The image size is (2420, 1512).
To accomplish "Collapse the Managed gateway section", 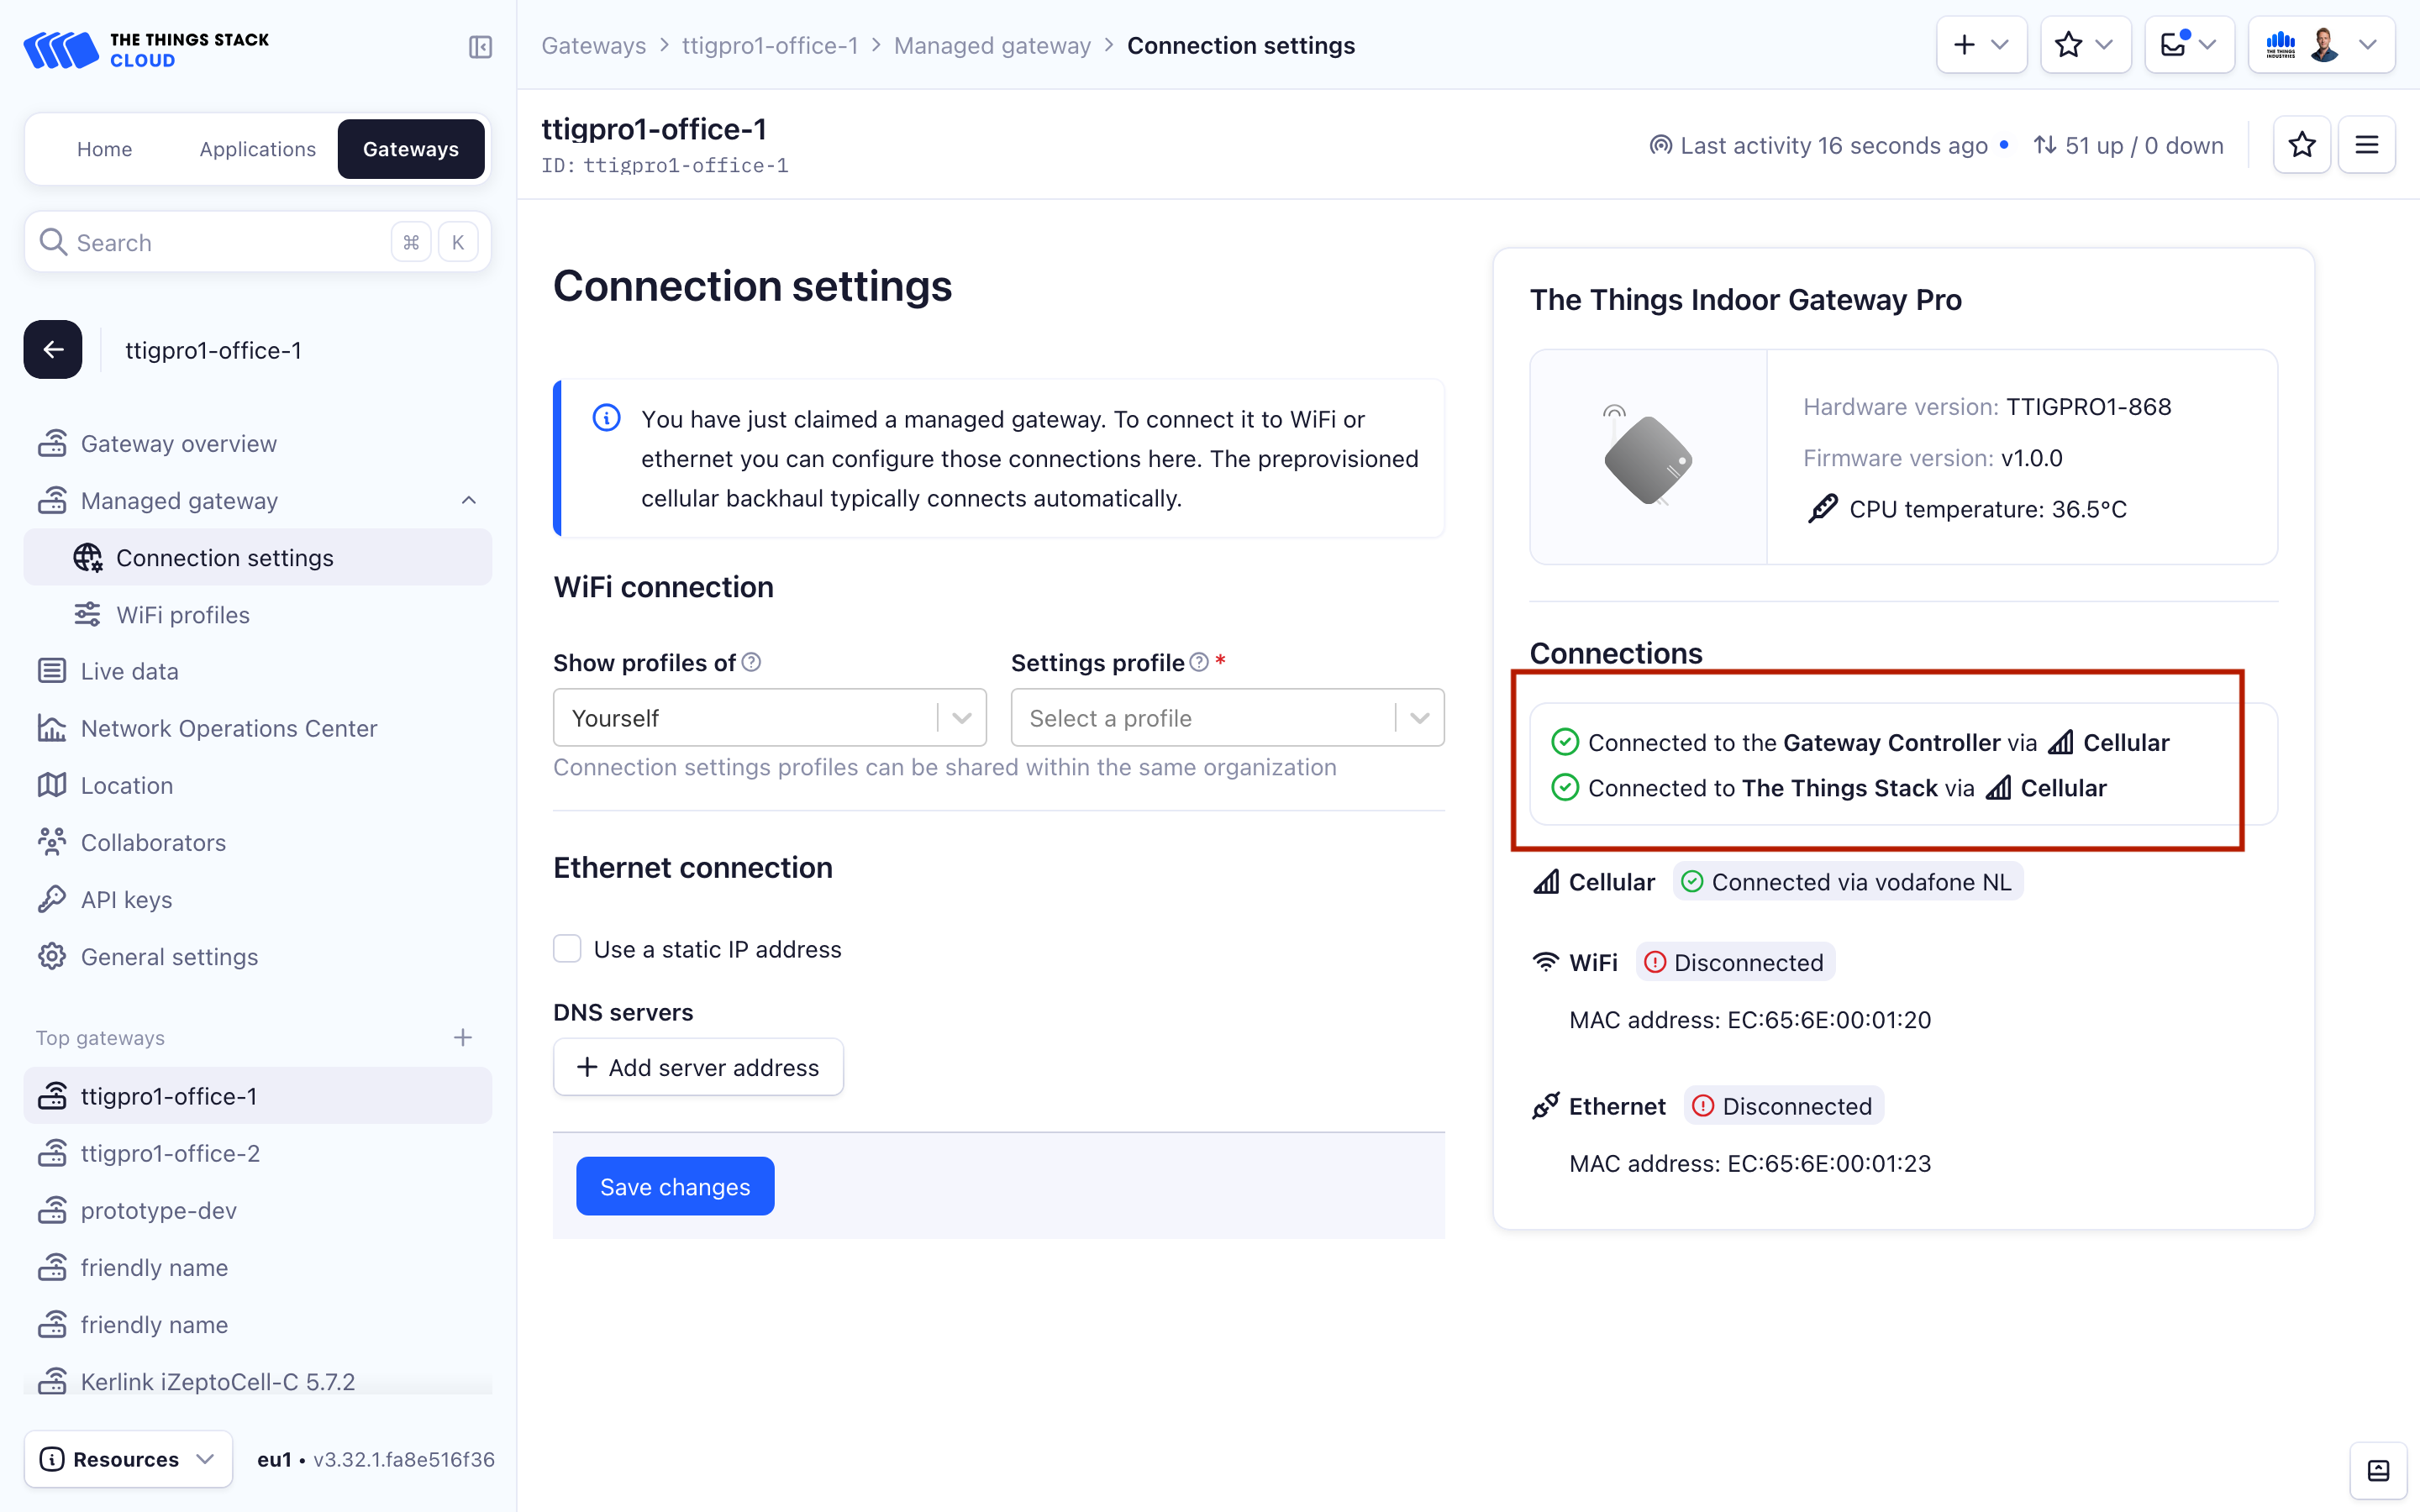I will 468,500.
